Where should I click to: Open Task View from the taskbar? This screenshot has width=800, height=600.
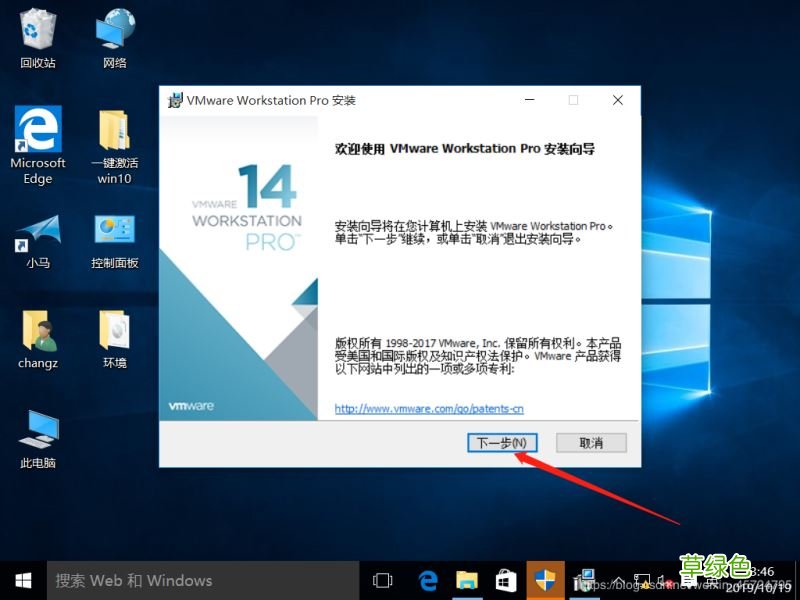pos(382,581)
